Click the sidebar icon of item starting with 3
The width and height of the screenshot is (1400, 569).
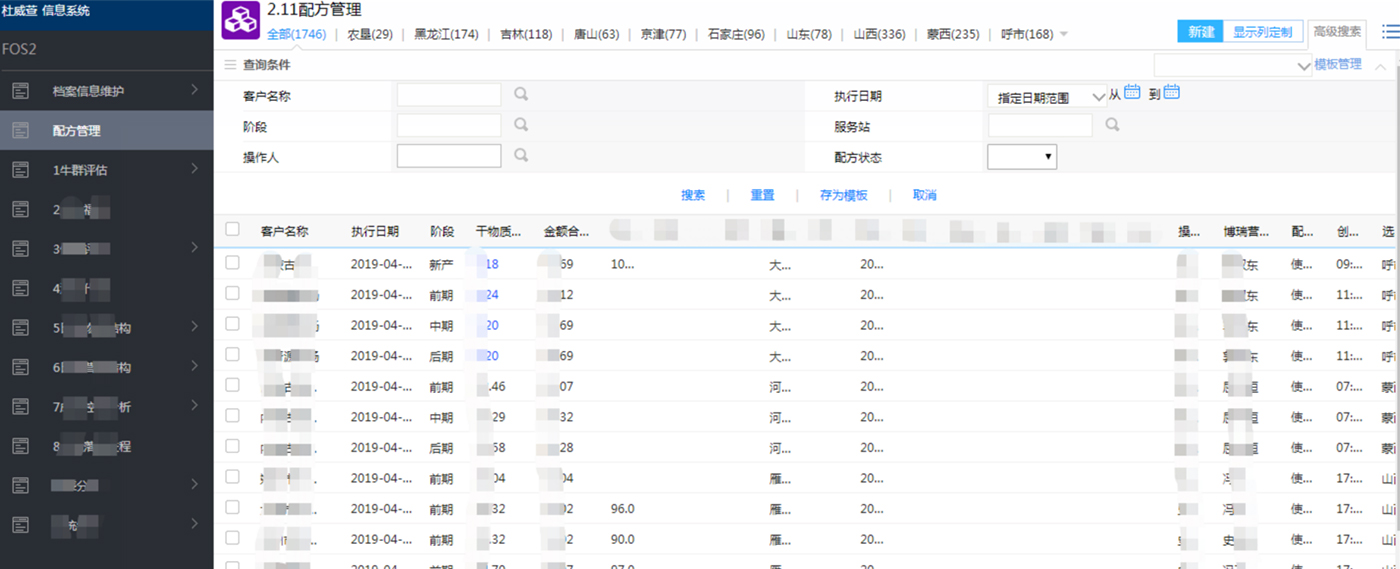[20, 248]
